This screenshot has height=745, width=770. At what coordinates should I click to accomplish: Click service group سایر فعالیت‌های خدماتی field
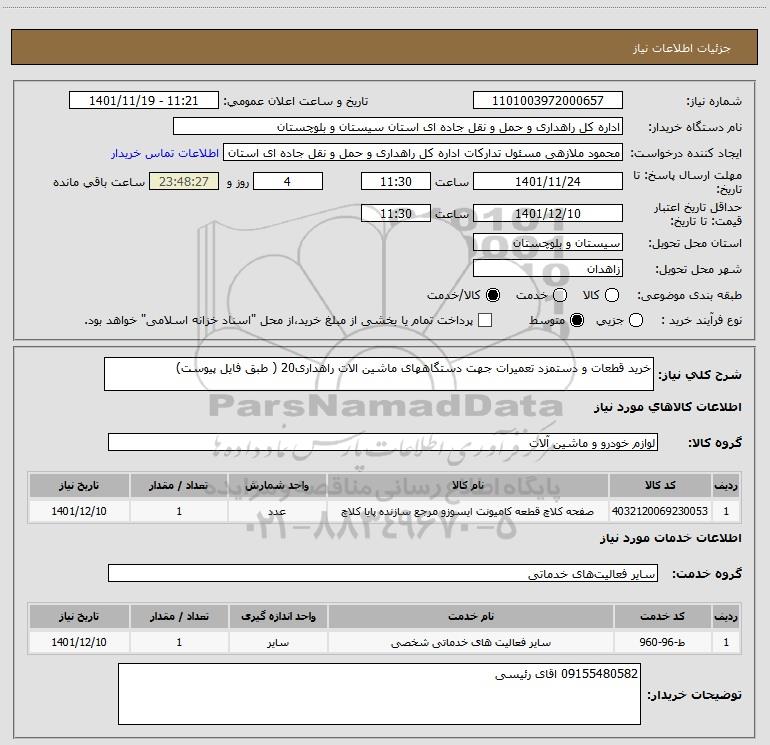383,573
